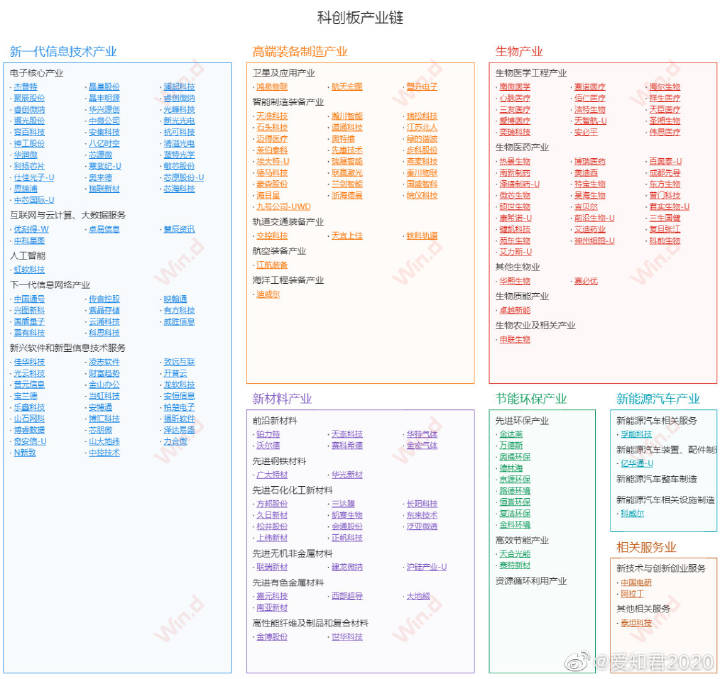
Task: Select the 安集科技 link
Action: click(x=104, y=132)
